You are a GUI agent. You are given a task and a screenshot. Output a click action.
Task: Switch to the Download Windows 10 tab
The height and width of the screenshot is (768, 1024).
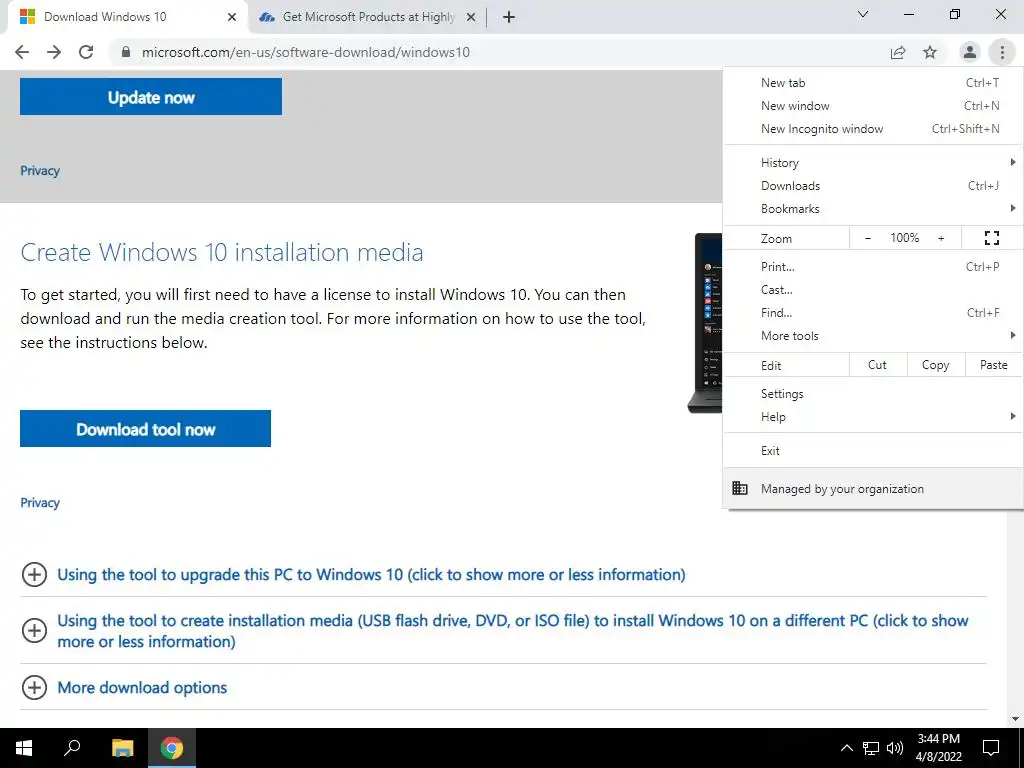point(127,18)
